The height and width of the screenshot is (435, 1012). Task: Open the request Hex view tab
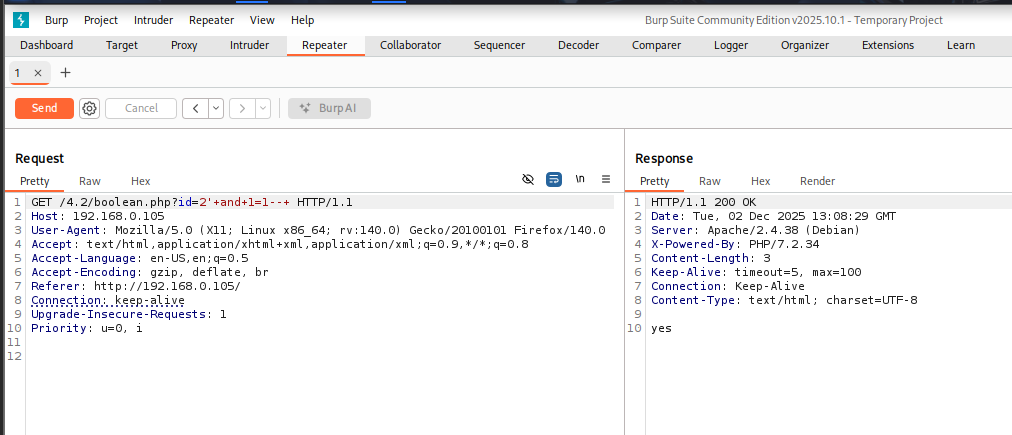click(x=140, y=181)
